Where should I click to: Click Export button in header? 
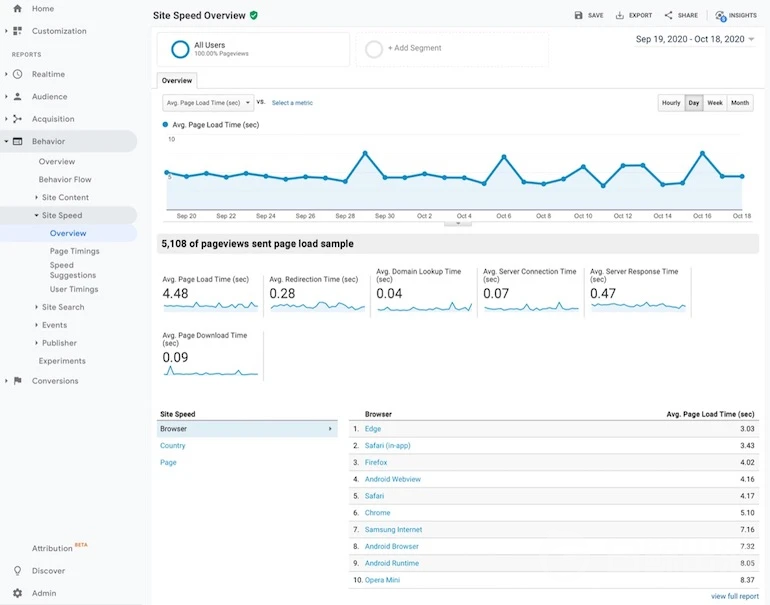[x=634, y=16]
